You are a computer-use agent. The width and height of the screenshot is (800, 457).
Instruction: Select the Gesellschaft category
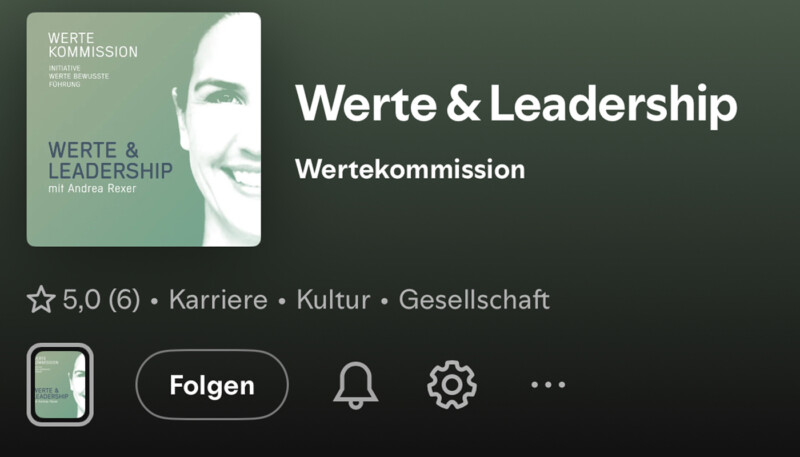(474, 299)
